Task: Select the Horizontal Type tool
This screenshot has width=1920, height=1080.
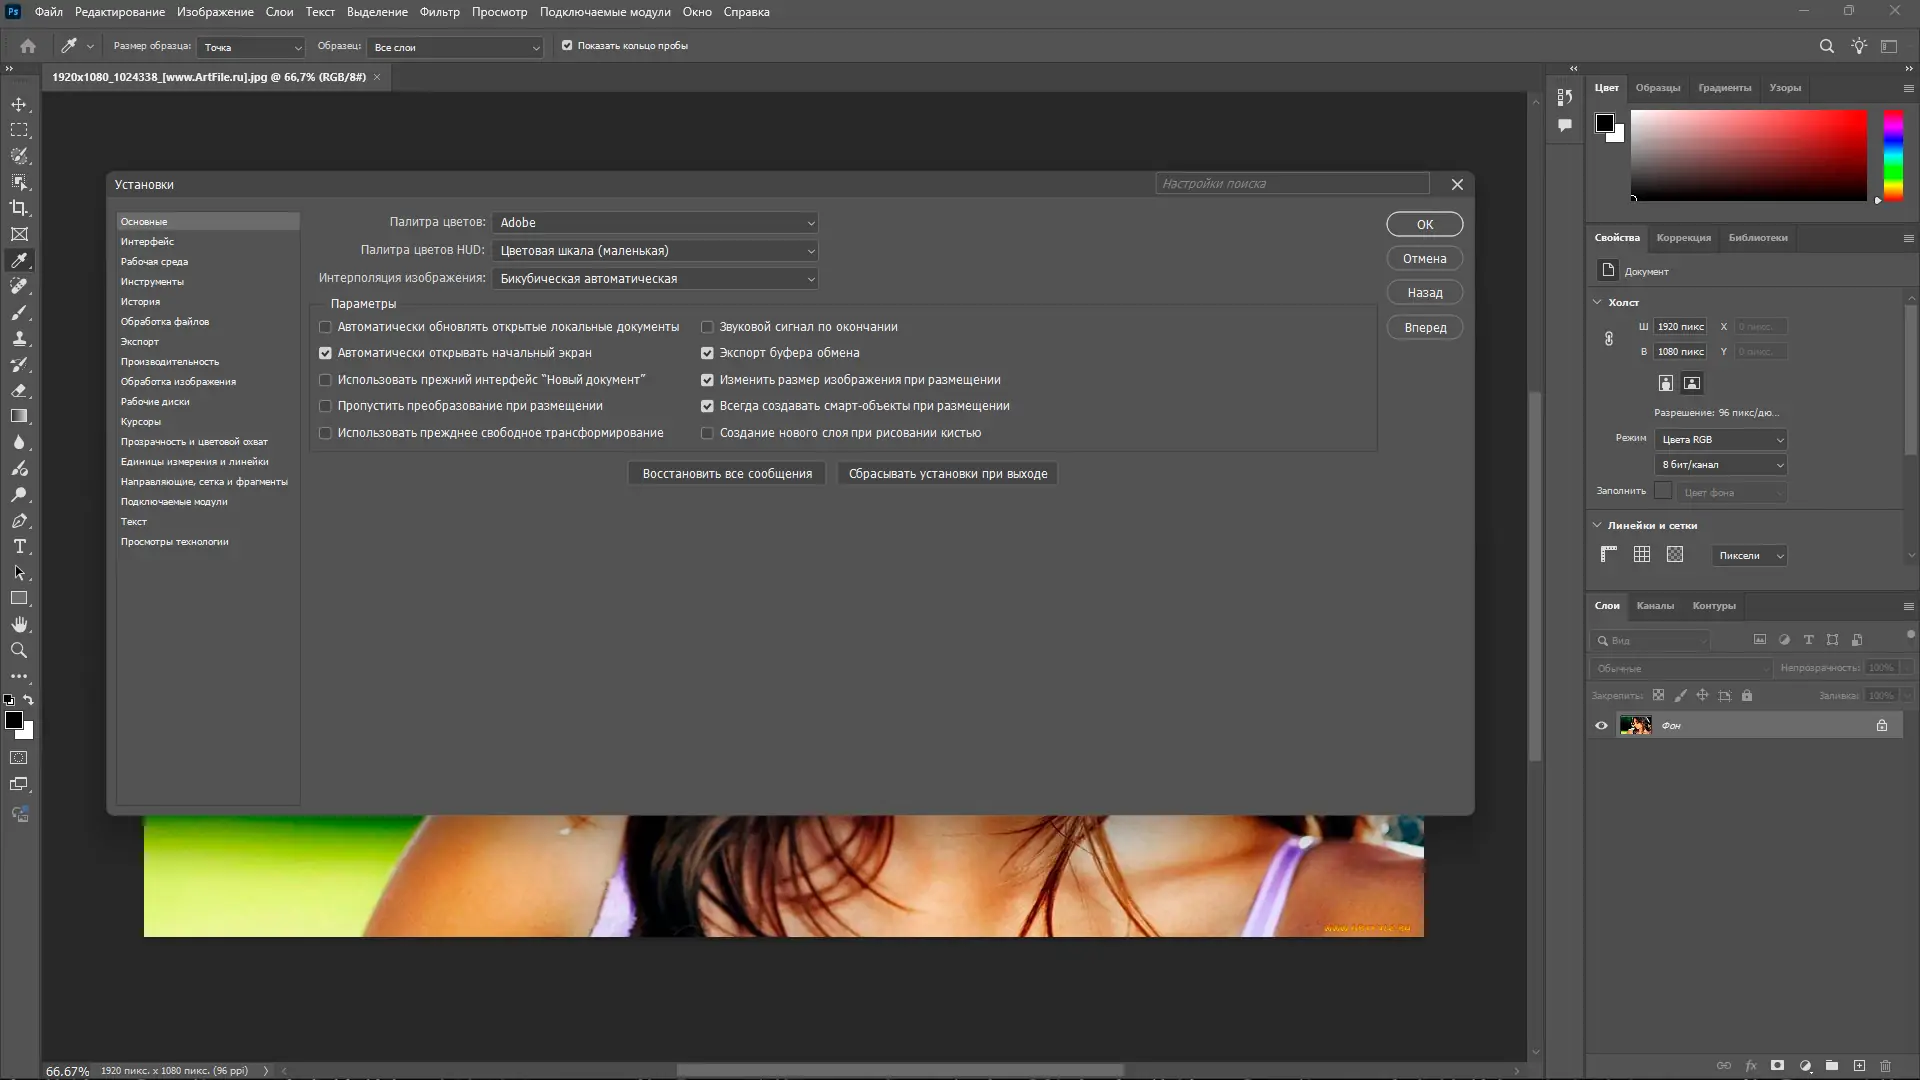Action: (19, 546)
